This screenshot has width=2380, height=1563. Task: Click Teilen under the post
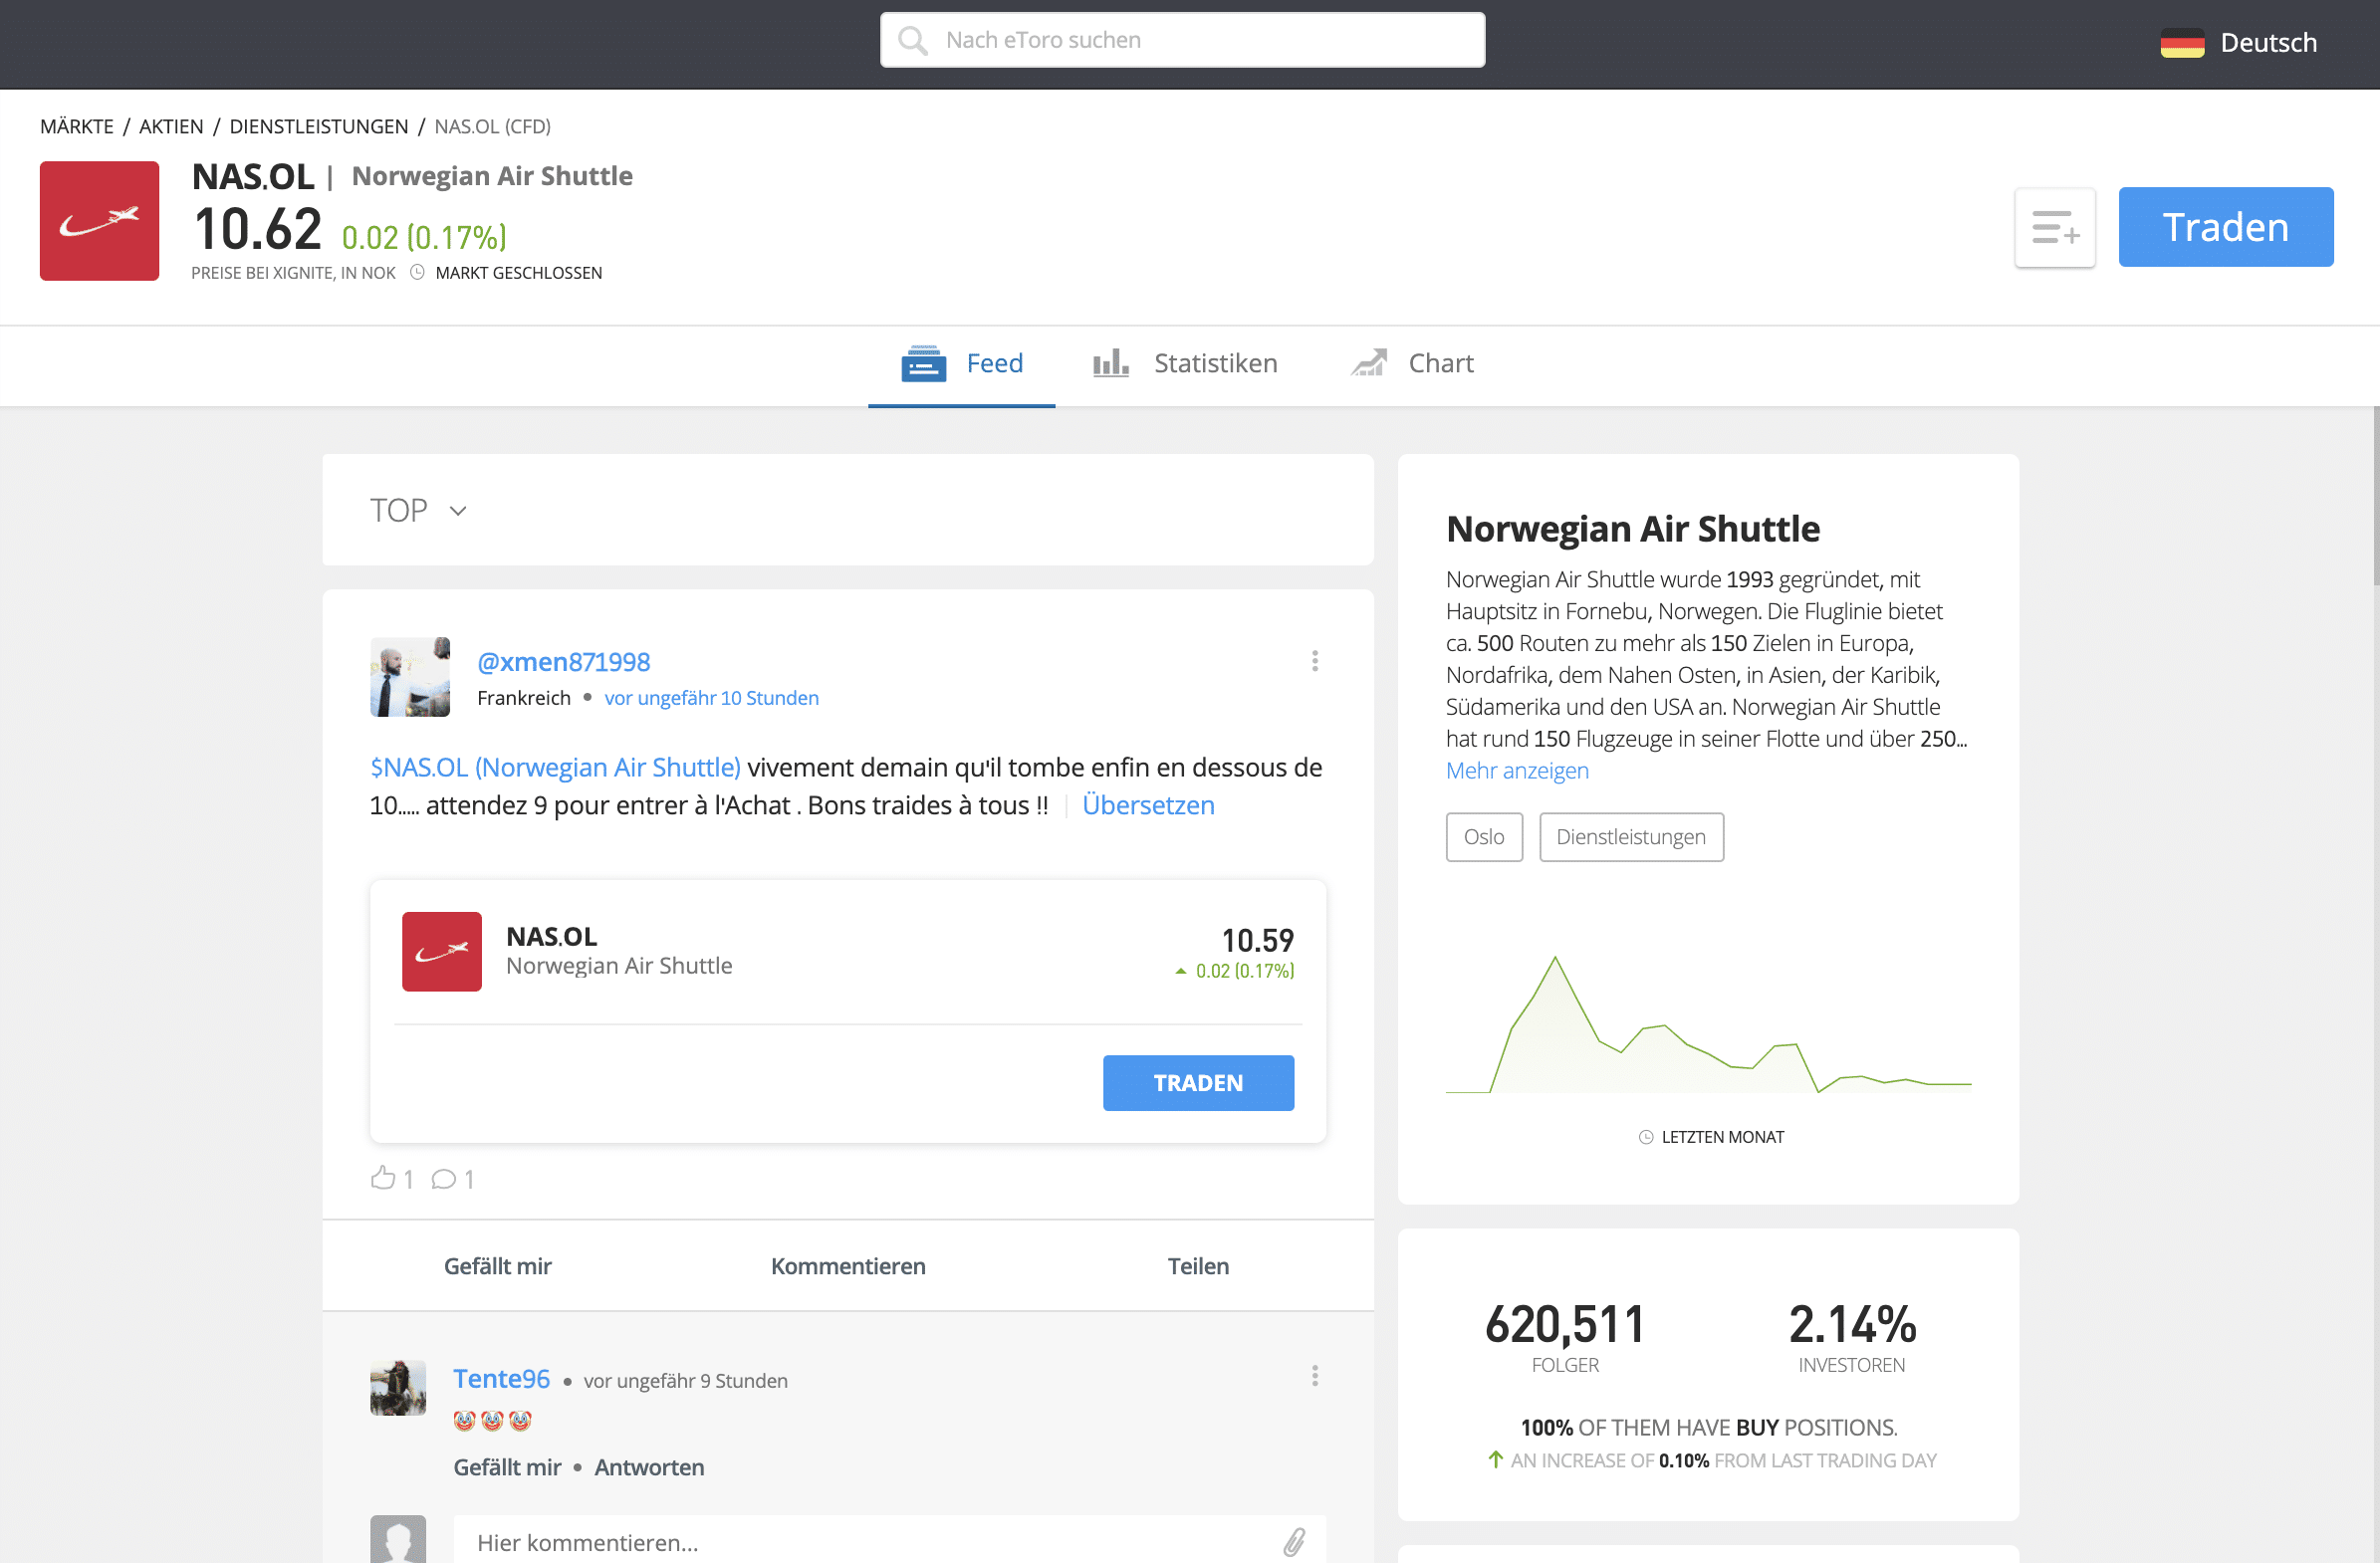[1199, 1266]
